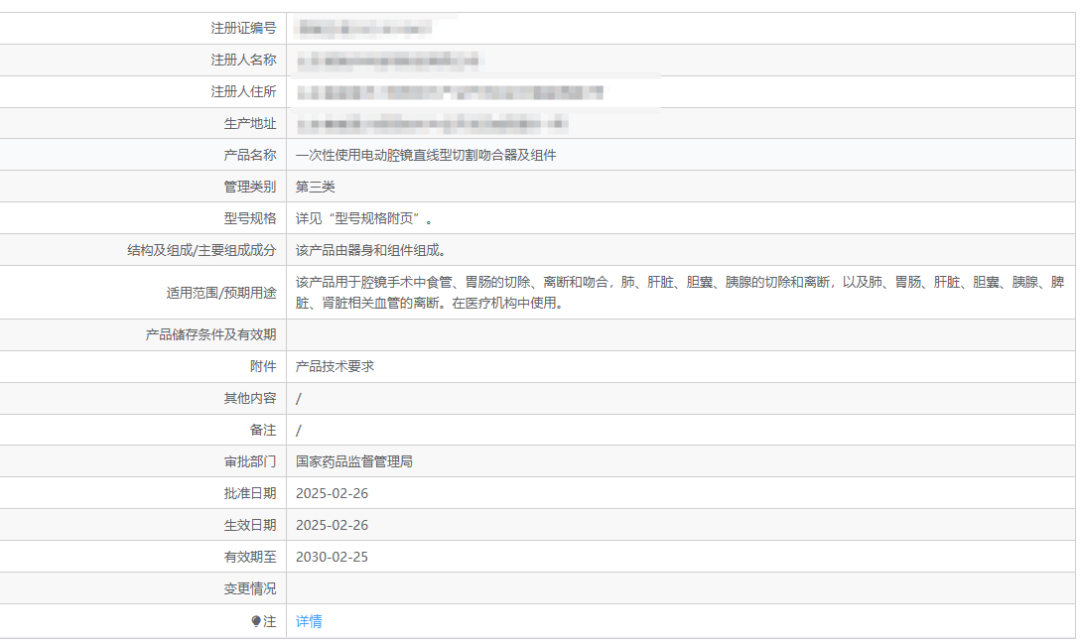Image resolution: width=1080 pixels, height=644 pixels.
Task: Select the expiry date 2030-02-25
Action: point(332,557)
